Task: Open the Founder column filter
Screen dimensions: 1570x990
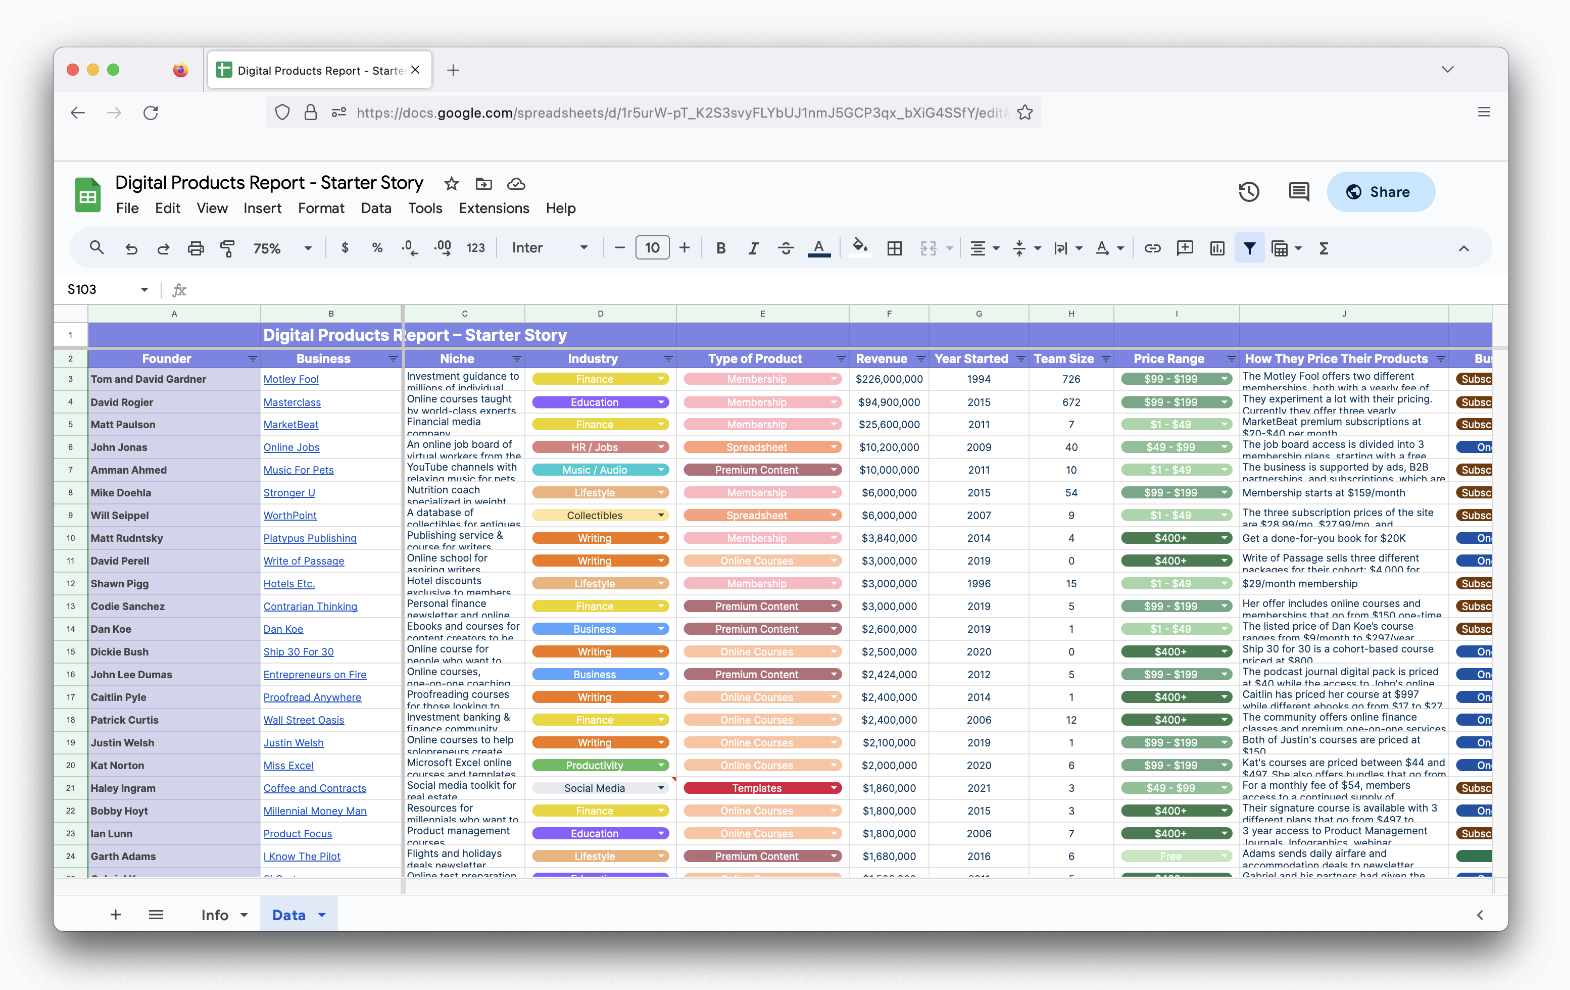Action: pos(252,359)
